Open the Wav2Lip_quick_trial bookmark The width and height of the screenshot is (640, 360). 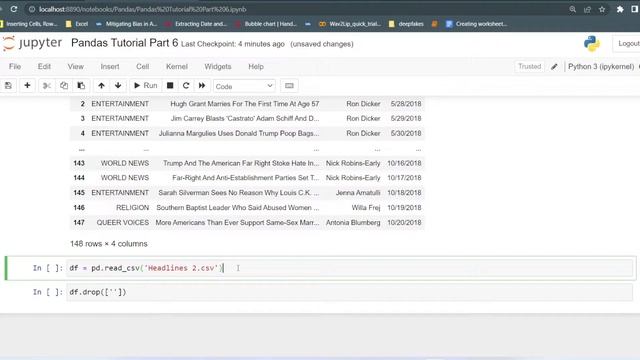click(350, 24)
